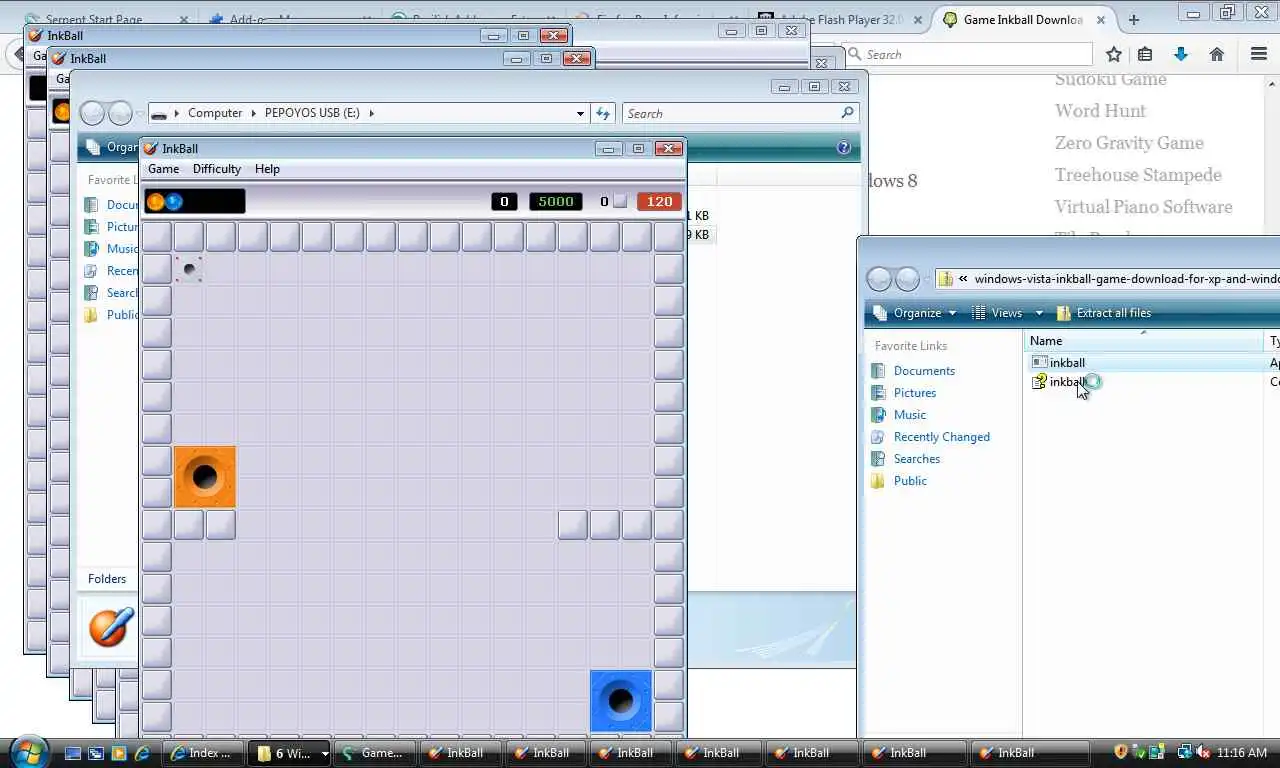Click the Game... taskbar button
This screenshot has width=1280, height=768.
click(374, 753)
